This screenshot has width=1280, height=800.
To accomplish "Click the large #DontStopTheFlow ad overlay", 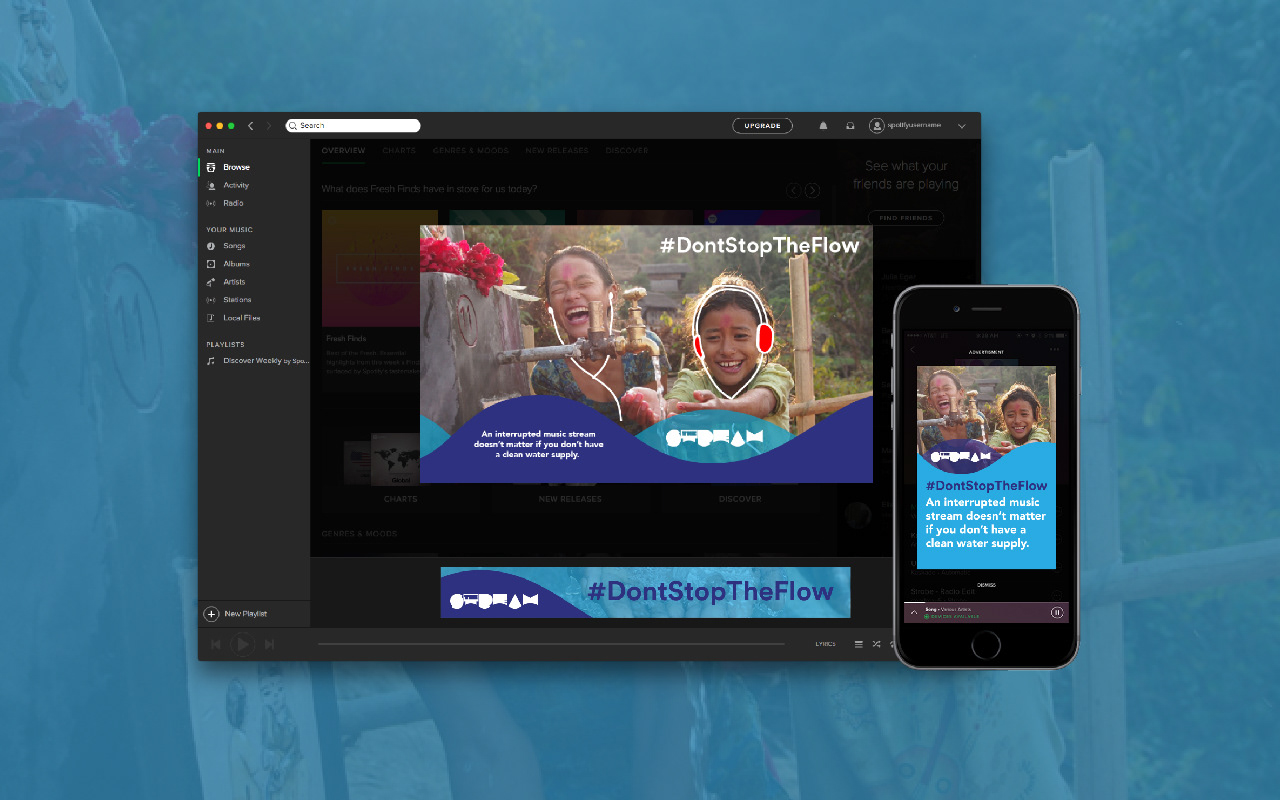I will point(646,354).
